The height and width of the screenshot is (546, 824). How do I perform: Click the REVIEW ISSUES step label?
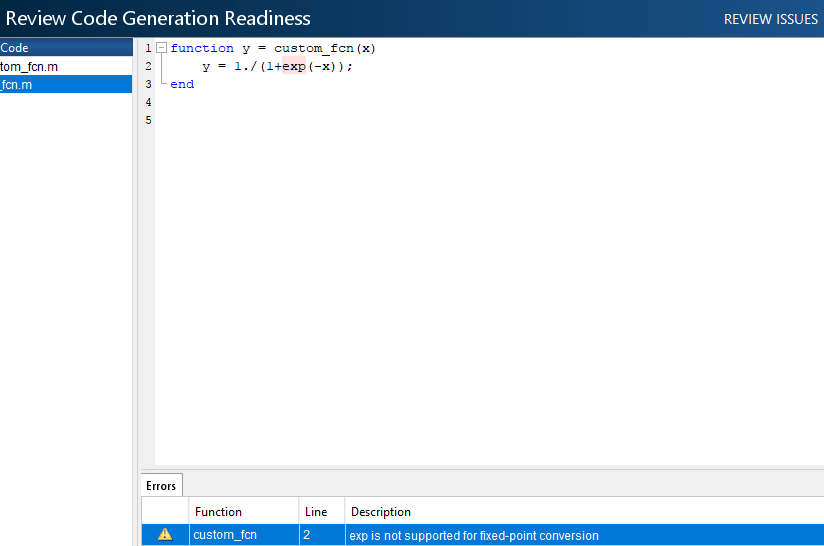(x=770, y=19)
